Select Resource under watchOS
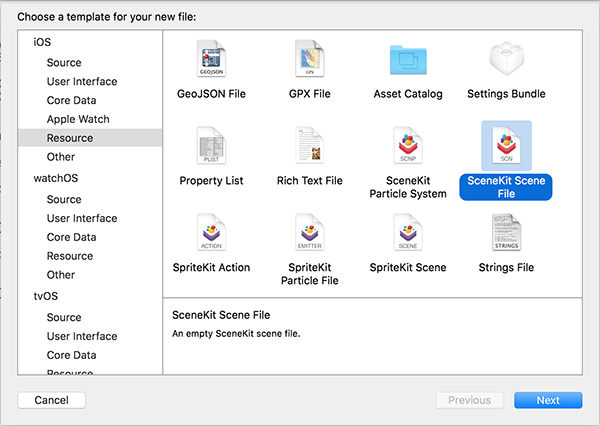Image resolution: width=600 pixels, height=426 pixels. coord(70,256)
